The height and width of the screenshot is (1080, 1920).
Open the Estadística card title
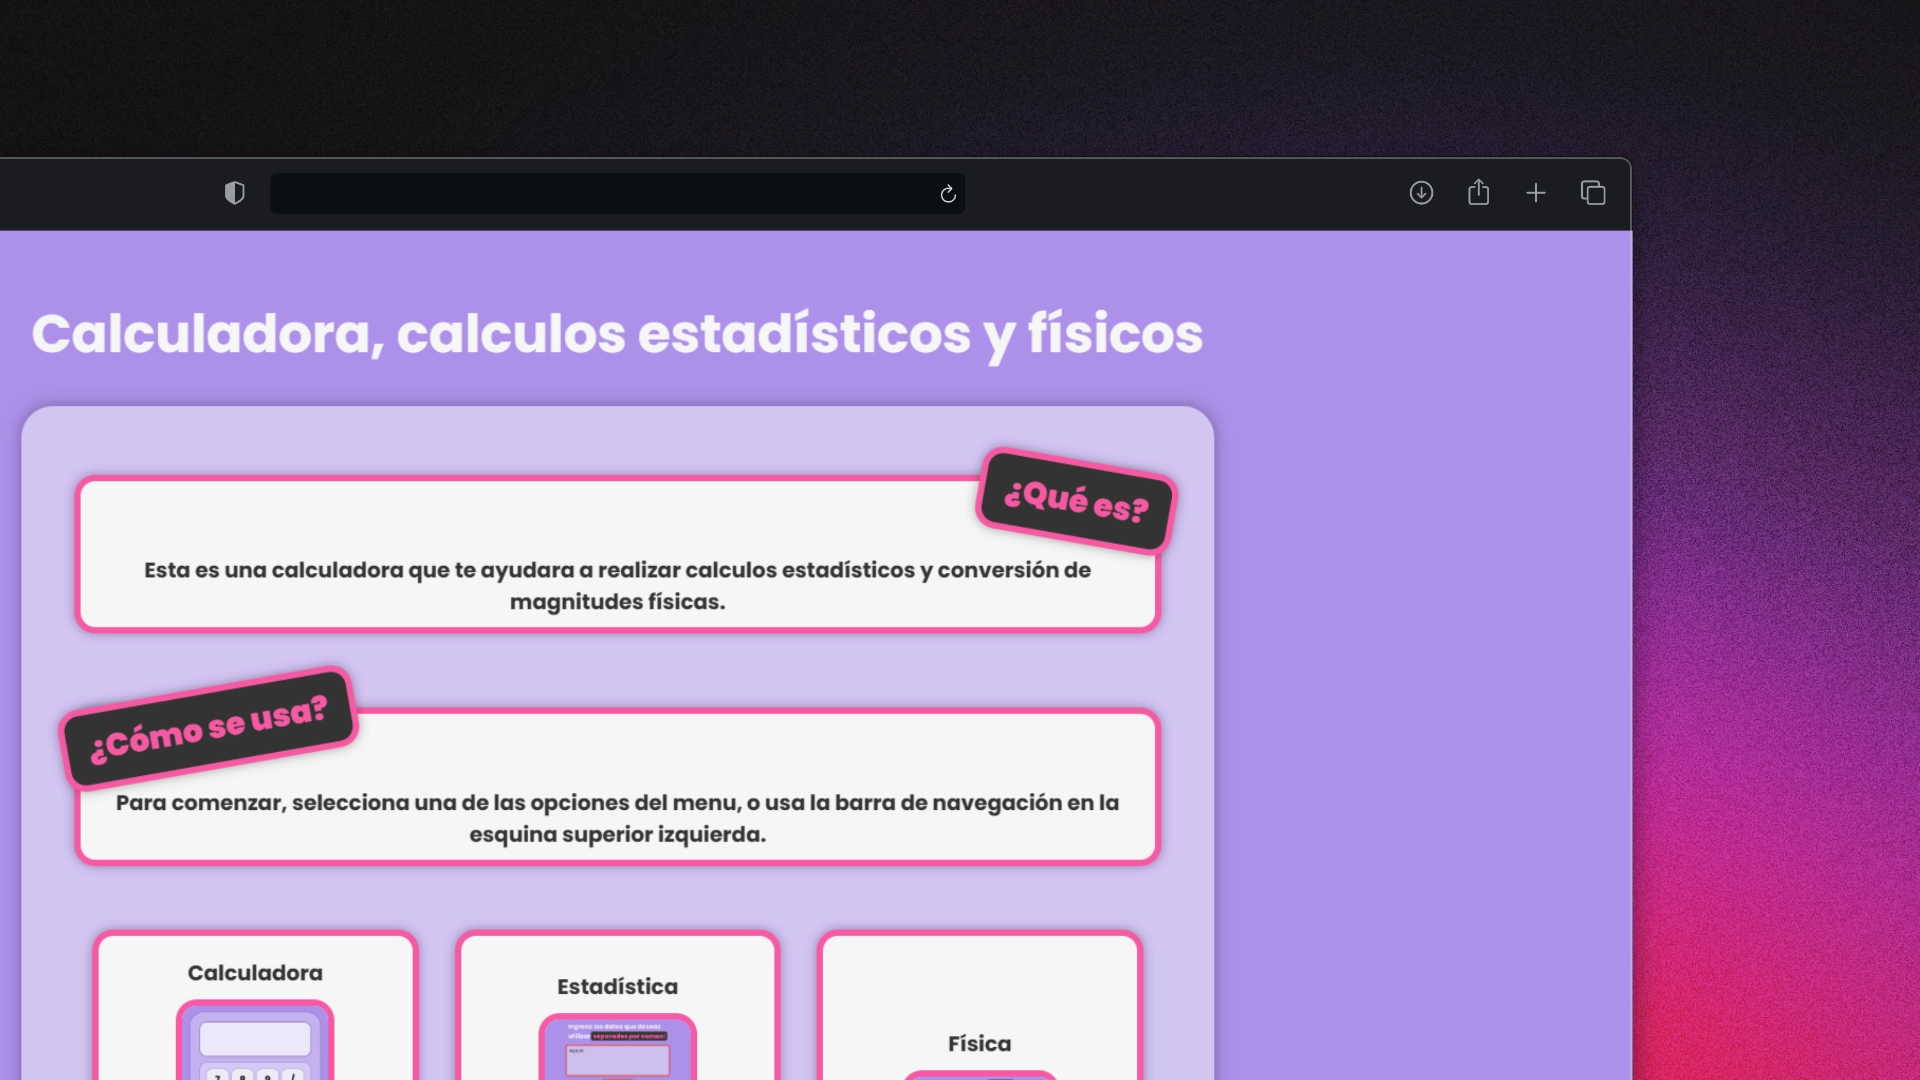point(617,987)
